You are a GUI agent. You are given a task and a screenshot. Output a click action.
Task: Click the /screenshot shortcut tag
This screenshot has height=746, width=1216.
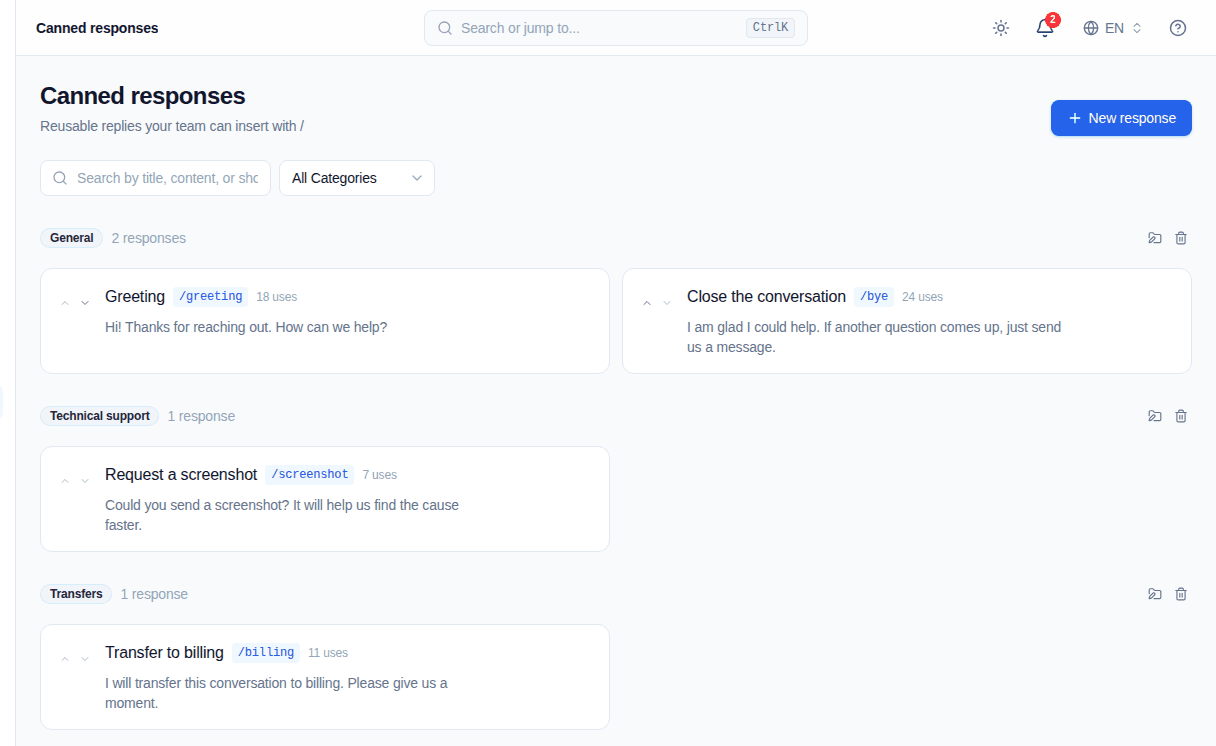pyautogui.click(x=310, y=474)
